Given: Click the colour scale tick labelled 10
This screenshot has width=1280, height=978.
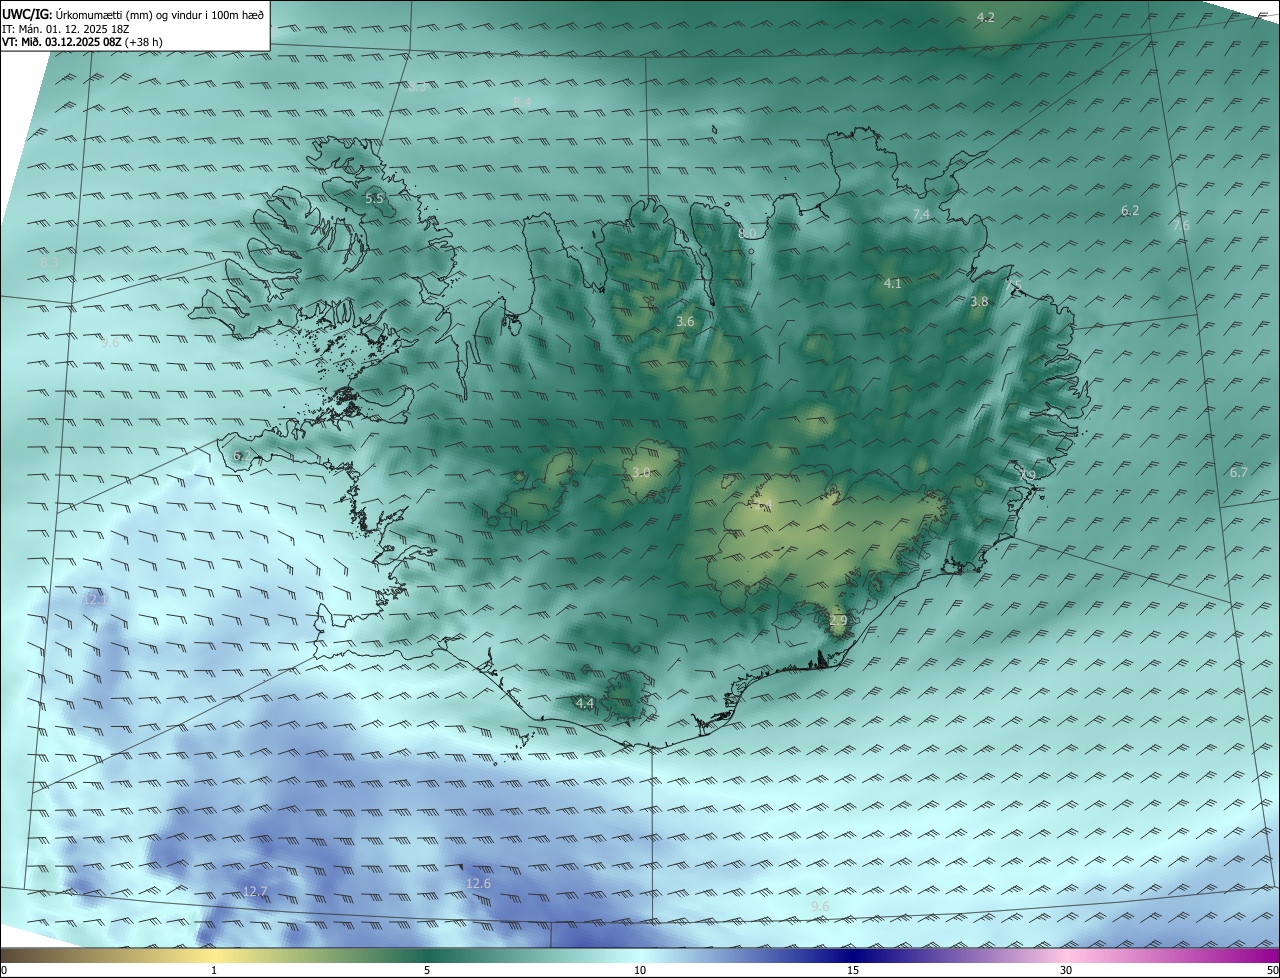Looking at the screenshot, I should click(x=640, y=971).
